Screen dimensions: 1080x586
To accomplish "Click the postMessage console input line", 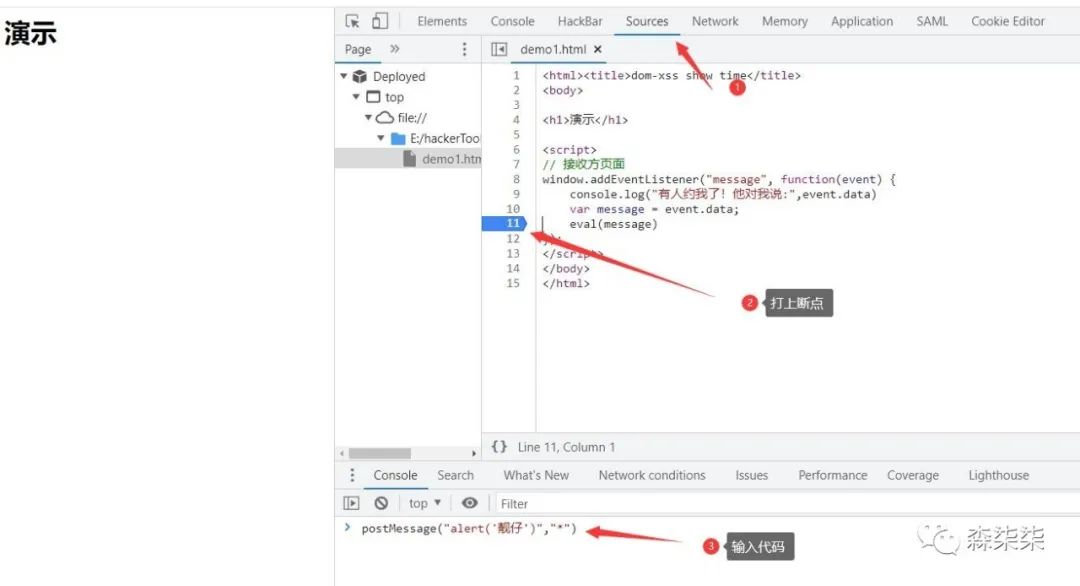I will [x=468, y=529].
